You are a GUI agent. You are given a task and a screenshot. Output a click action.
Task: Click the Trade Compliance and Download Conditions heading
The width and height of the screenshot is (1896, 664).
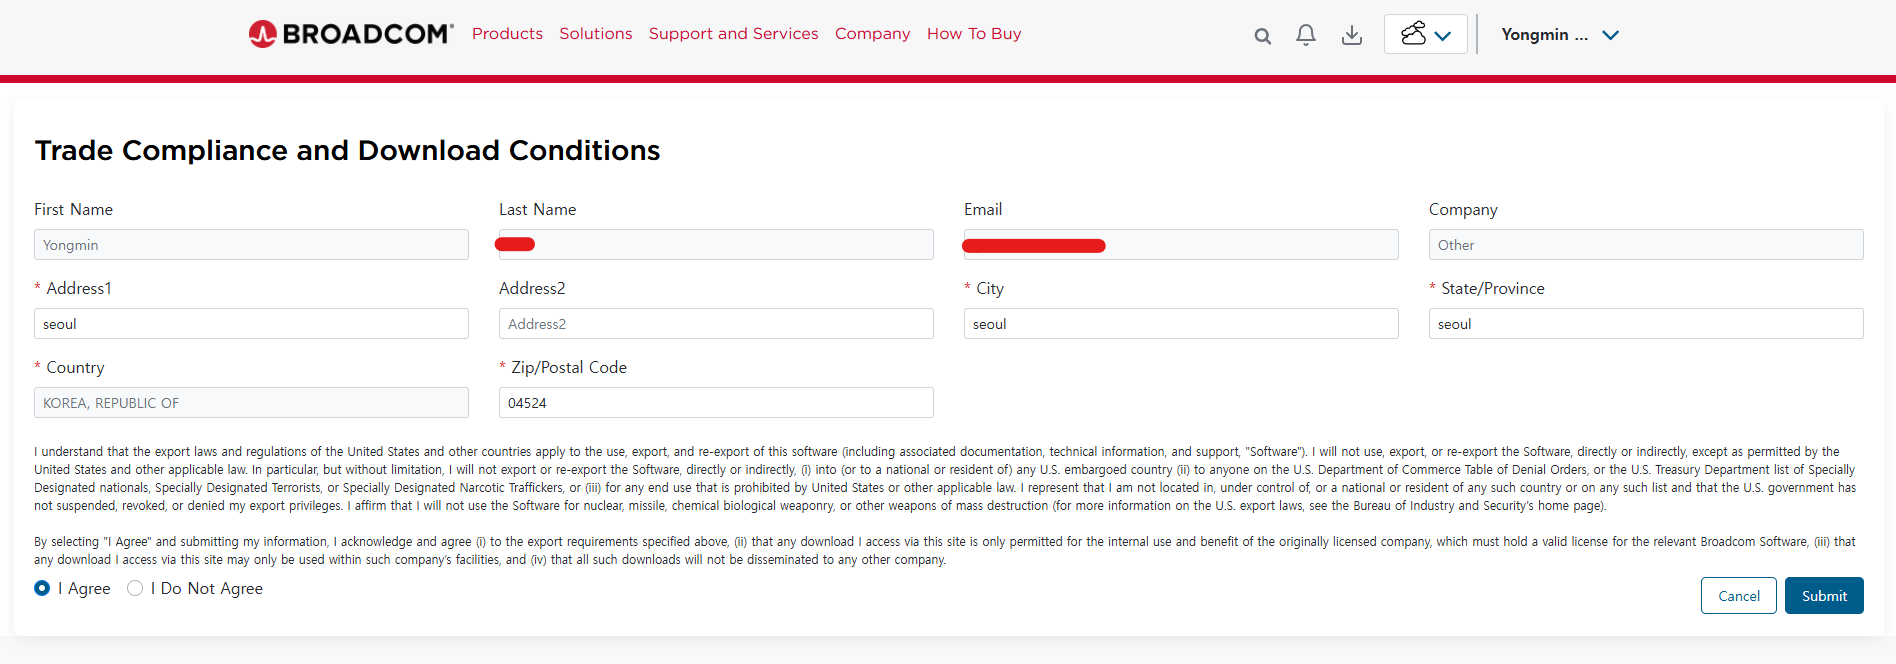pos(347,150)
